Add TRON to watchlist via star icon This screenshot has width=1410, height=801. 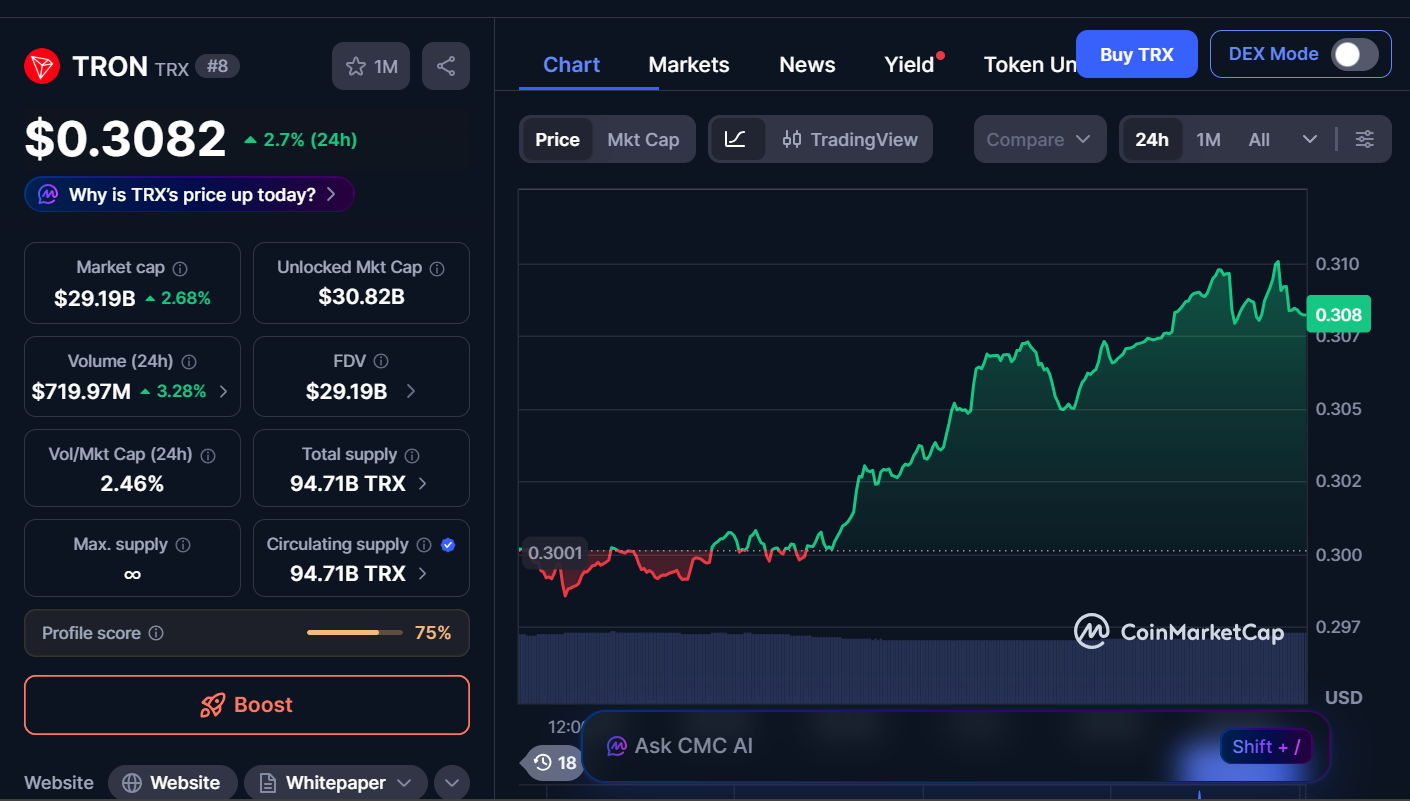(356, 66)
